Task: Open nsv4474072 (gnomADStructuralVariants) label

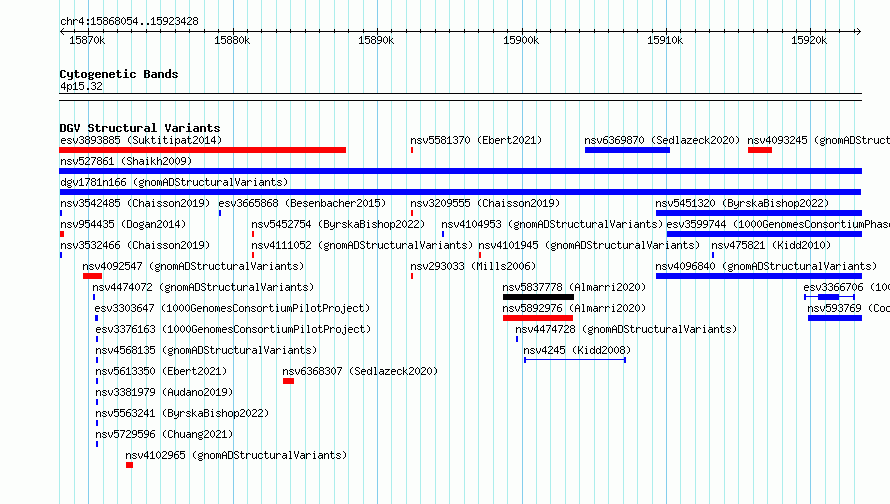Action: click(x=203, y=287)
